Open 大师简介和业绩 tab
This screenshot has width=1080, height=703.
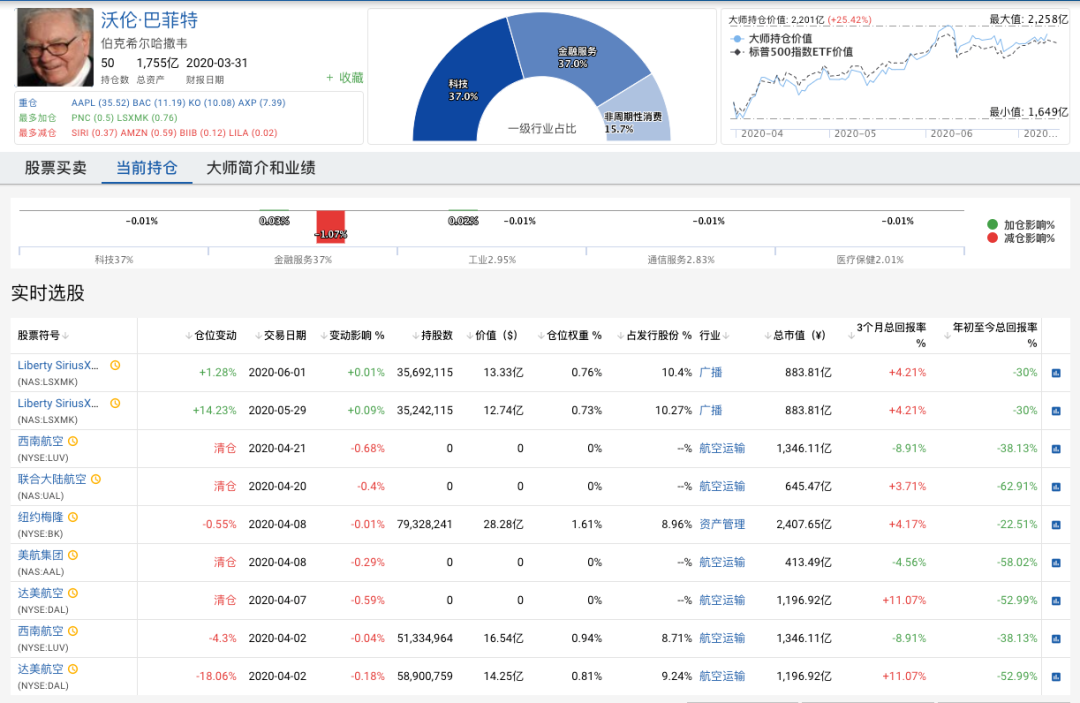coord(261,168)
